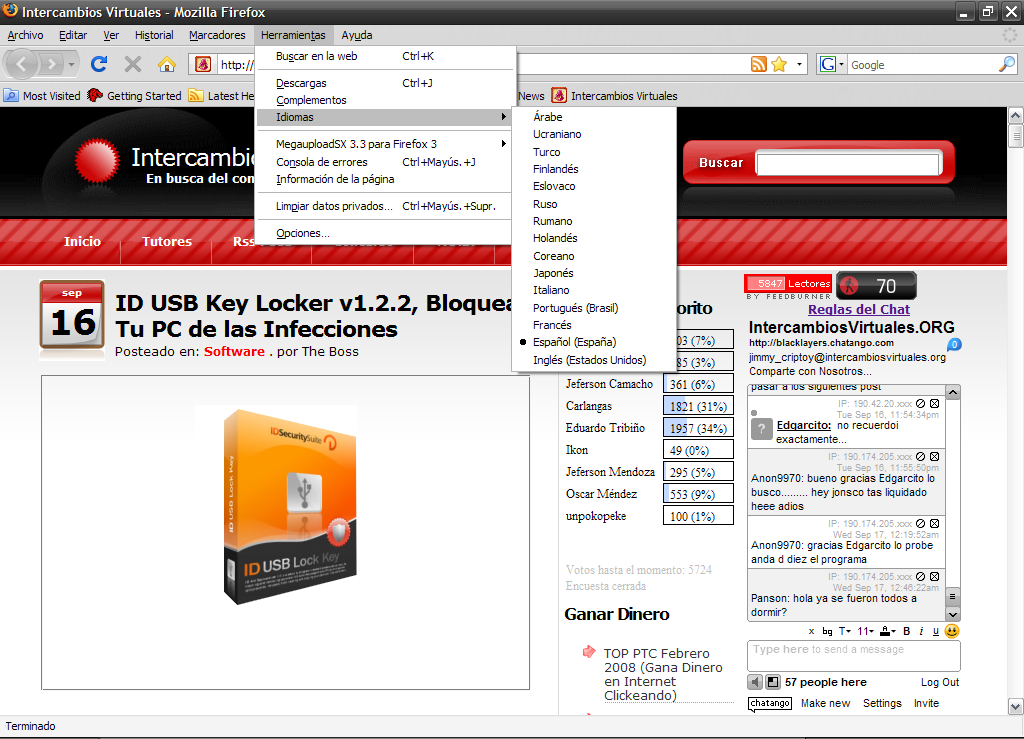This screenshot has width=1024, height=739.
Task: Click the chat scrollbar thumb
Action: pos(953,596)
